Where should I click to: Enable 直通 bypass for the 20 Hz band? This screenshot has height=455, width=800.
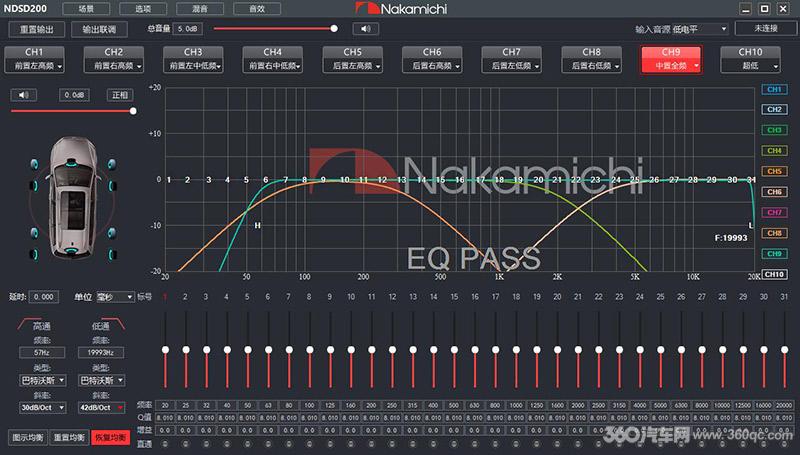pyautogui.click(x=165, y=444)
